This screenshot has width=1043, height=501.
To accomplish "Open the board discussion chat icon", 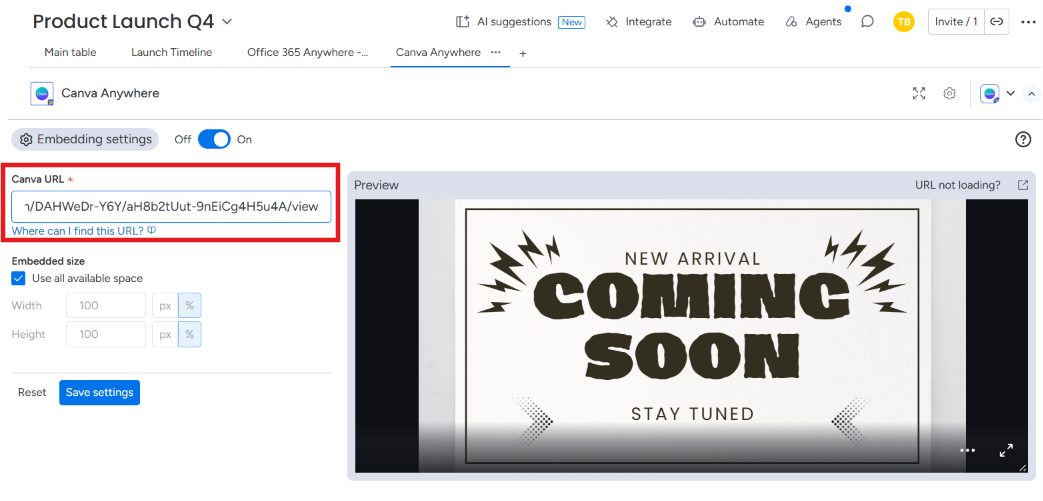I will 867,22.
